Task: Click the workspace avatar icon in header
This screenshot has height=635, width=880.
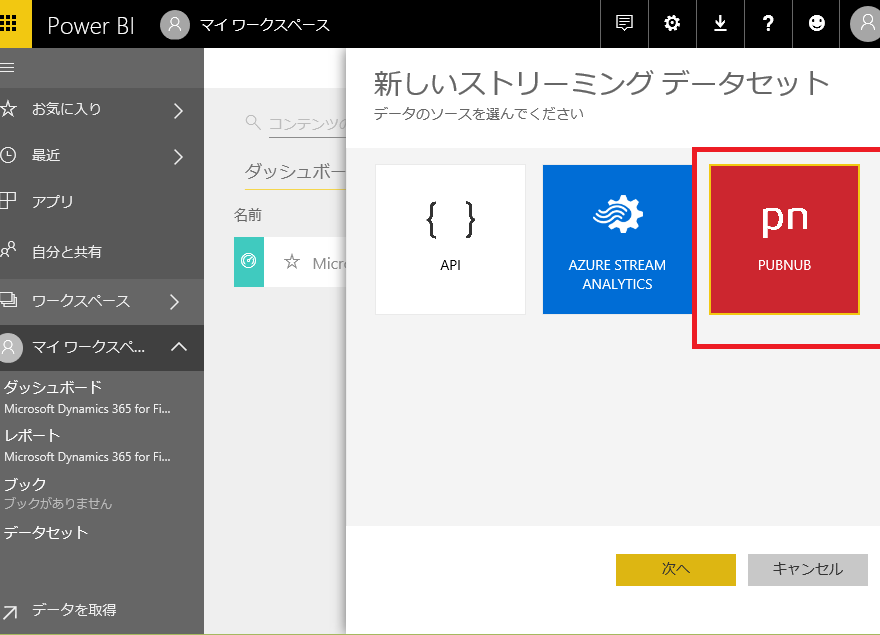Action: pyautogui.click(x=175, y=25)
